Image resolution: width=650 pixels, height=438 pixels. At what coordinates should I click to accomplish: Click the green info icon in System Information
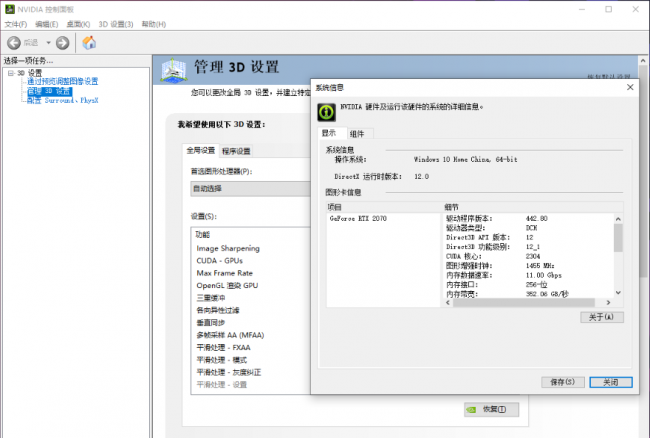click(x=327, y=112)
